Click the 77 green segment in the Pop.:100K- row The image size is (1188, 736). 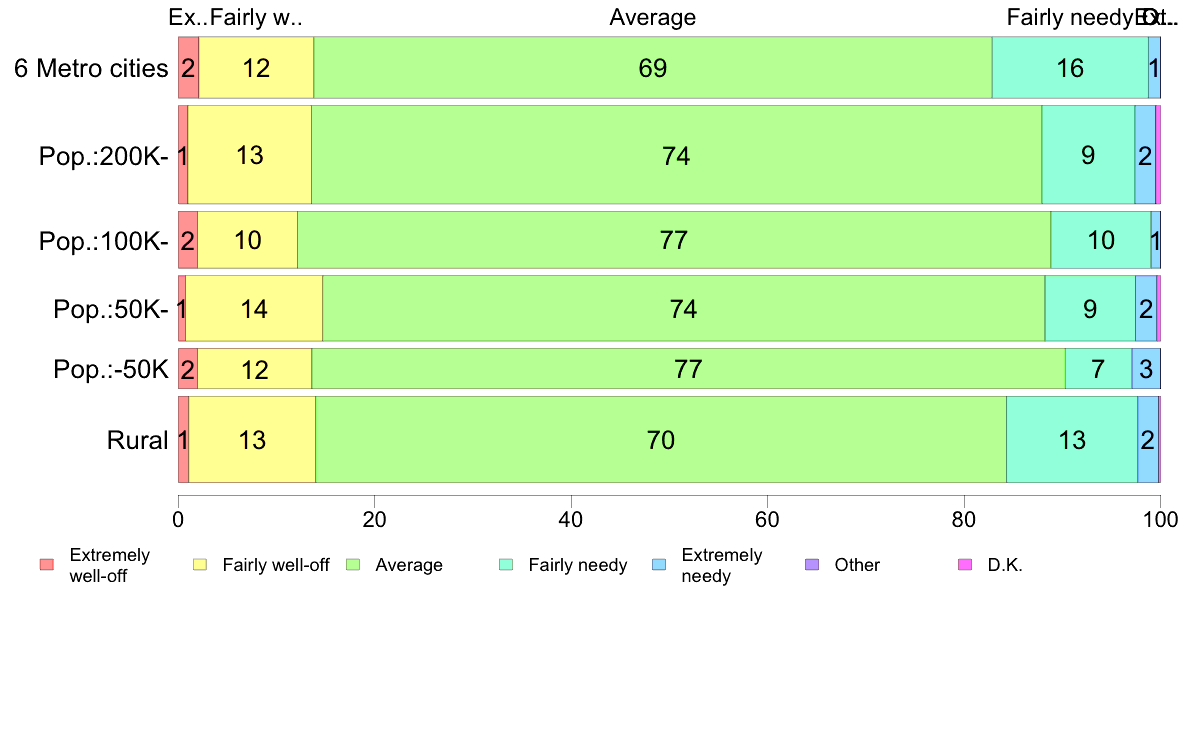(674, 240)
